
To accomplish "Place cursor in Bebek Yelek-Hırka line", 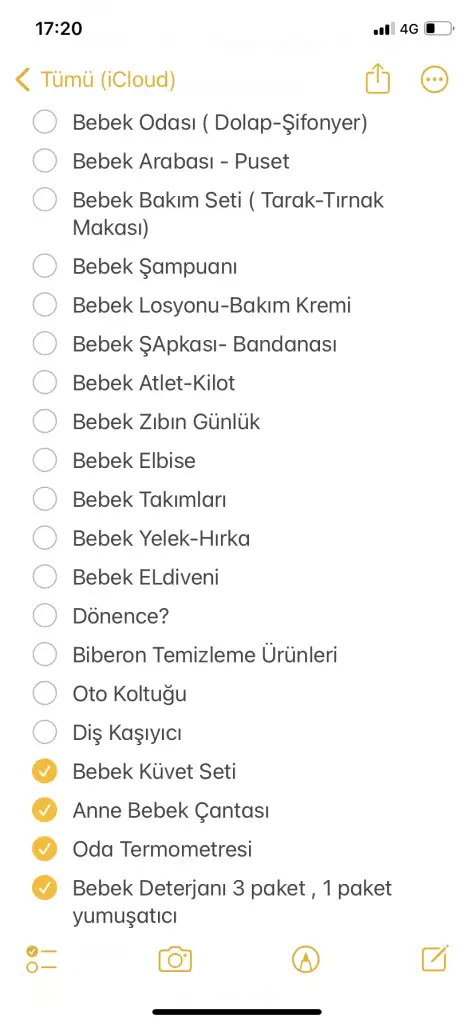I will (161, 538).
